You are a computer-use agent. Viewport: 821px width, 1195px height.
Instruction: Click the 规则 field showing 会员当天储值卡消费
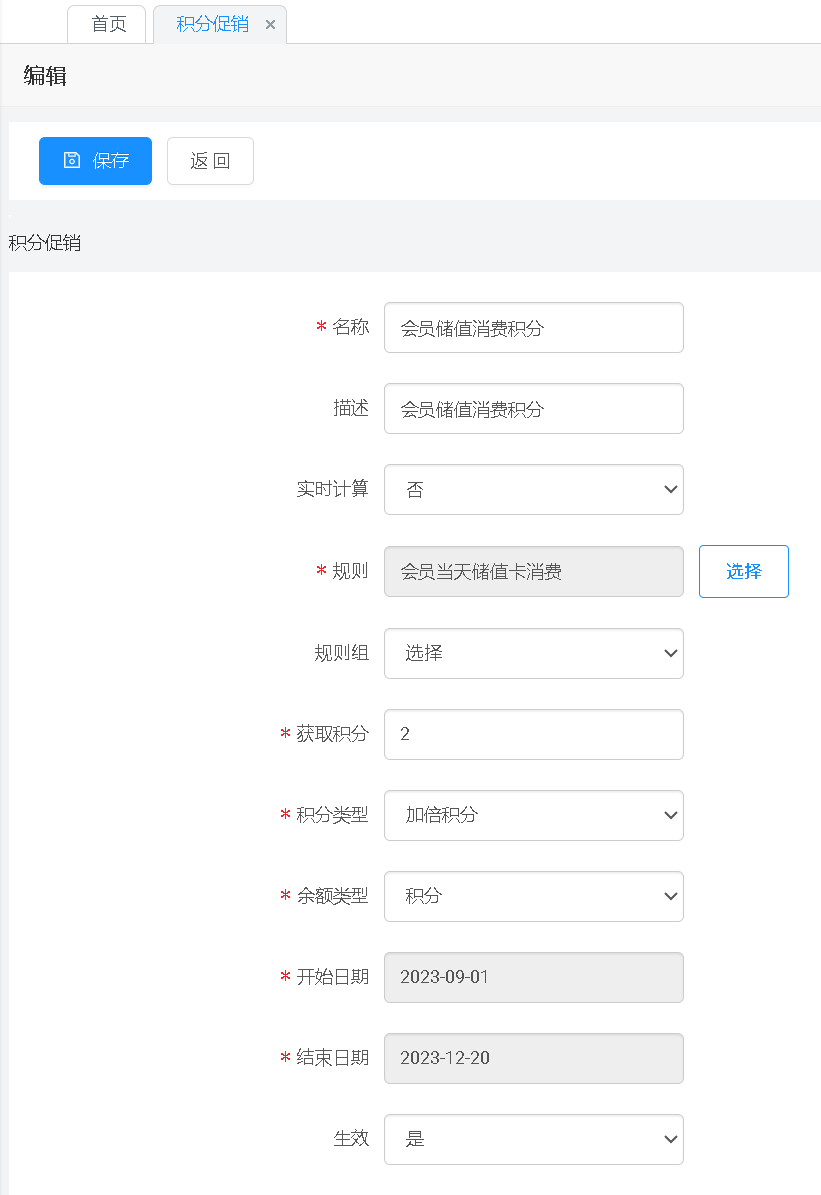(534, 572)
